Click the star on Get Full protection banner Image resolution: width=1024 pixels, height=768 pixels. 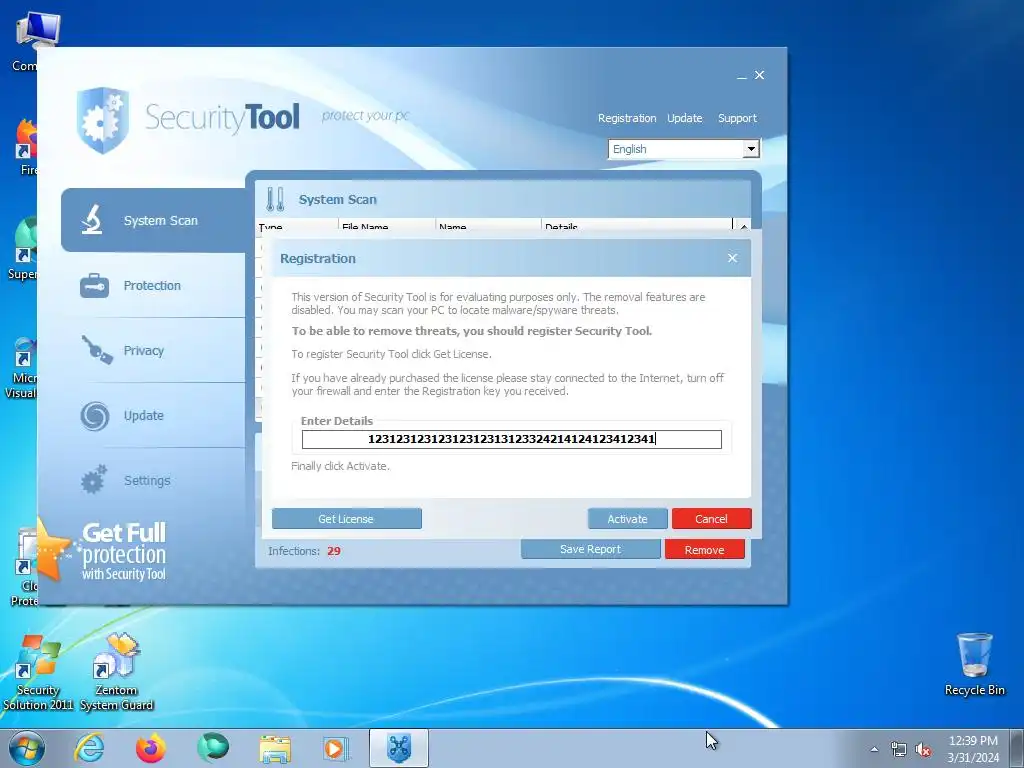click(x=52, y=550)
